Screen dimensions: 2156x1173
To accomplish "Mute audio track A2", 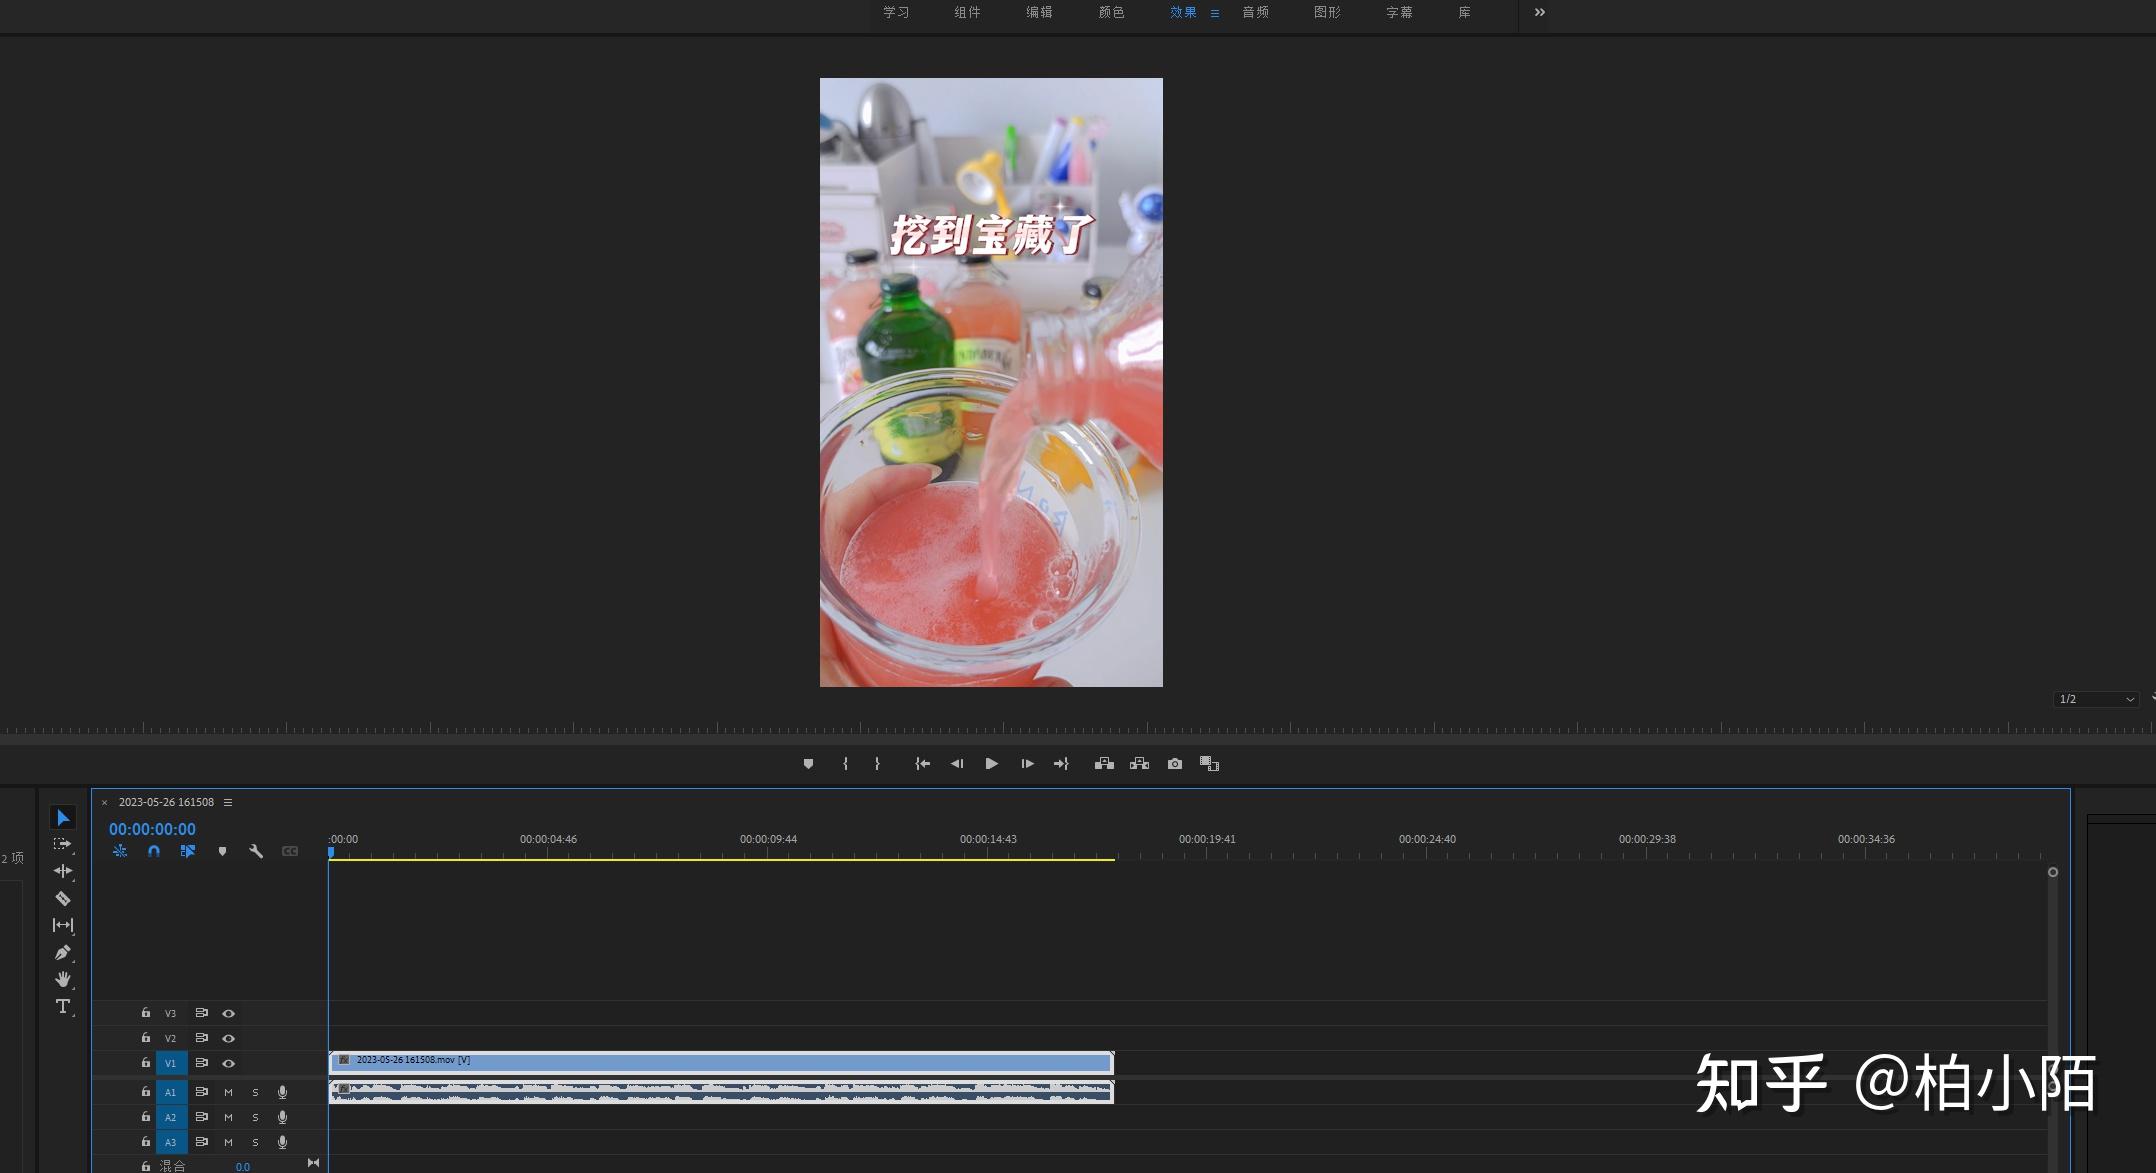I will point(228,1118).
